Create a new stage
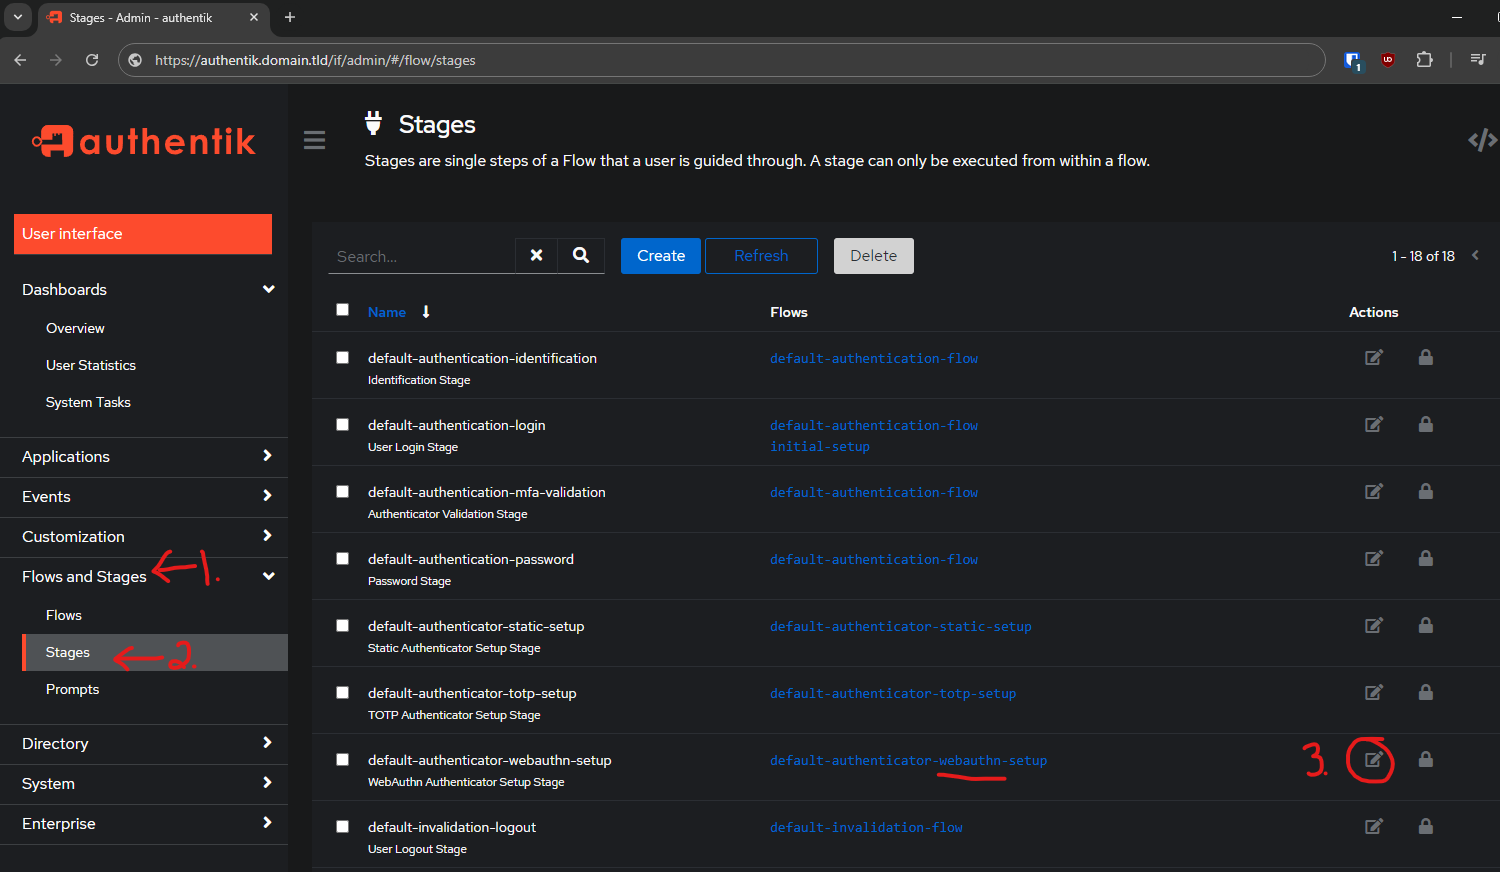1500x872 pixels. pos(661,256)
